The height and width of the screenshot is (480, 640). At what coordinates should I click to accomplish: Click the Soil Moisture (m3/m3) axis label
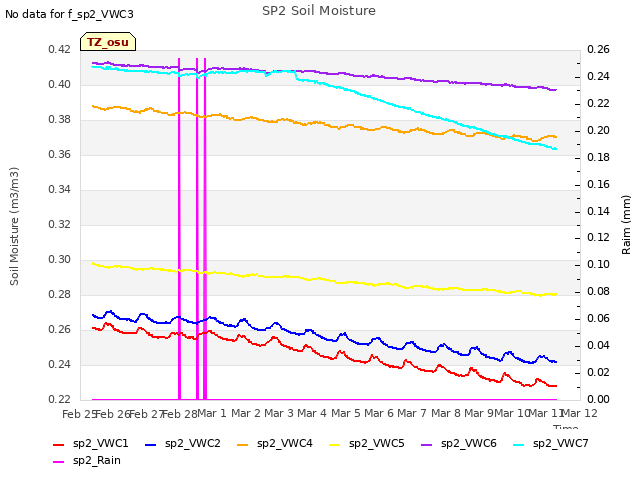(x=14, y=226)
